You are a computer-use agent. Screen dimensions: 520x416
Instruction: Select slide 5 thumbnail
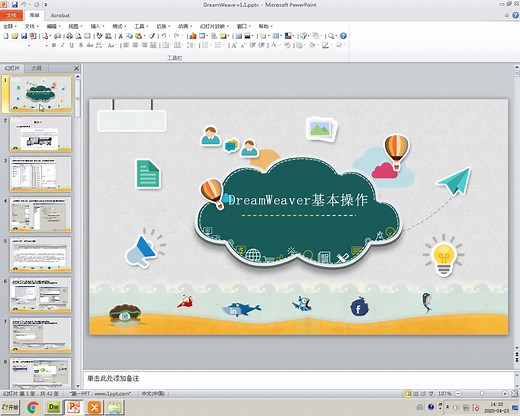coord(40,255)
